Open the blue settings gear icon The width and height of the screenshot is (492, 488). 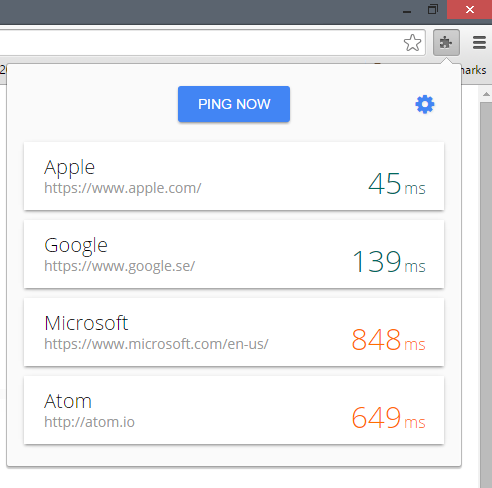(x=425, y=104)
